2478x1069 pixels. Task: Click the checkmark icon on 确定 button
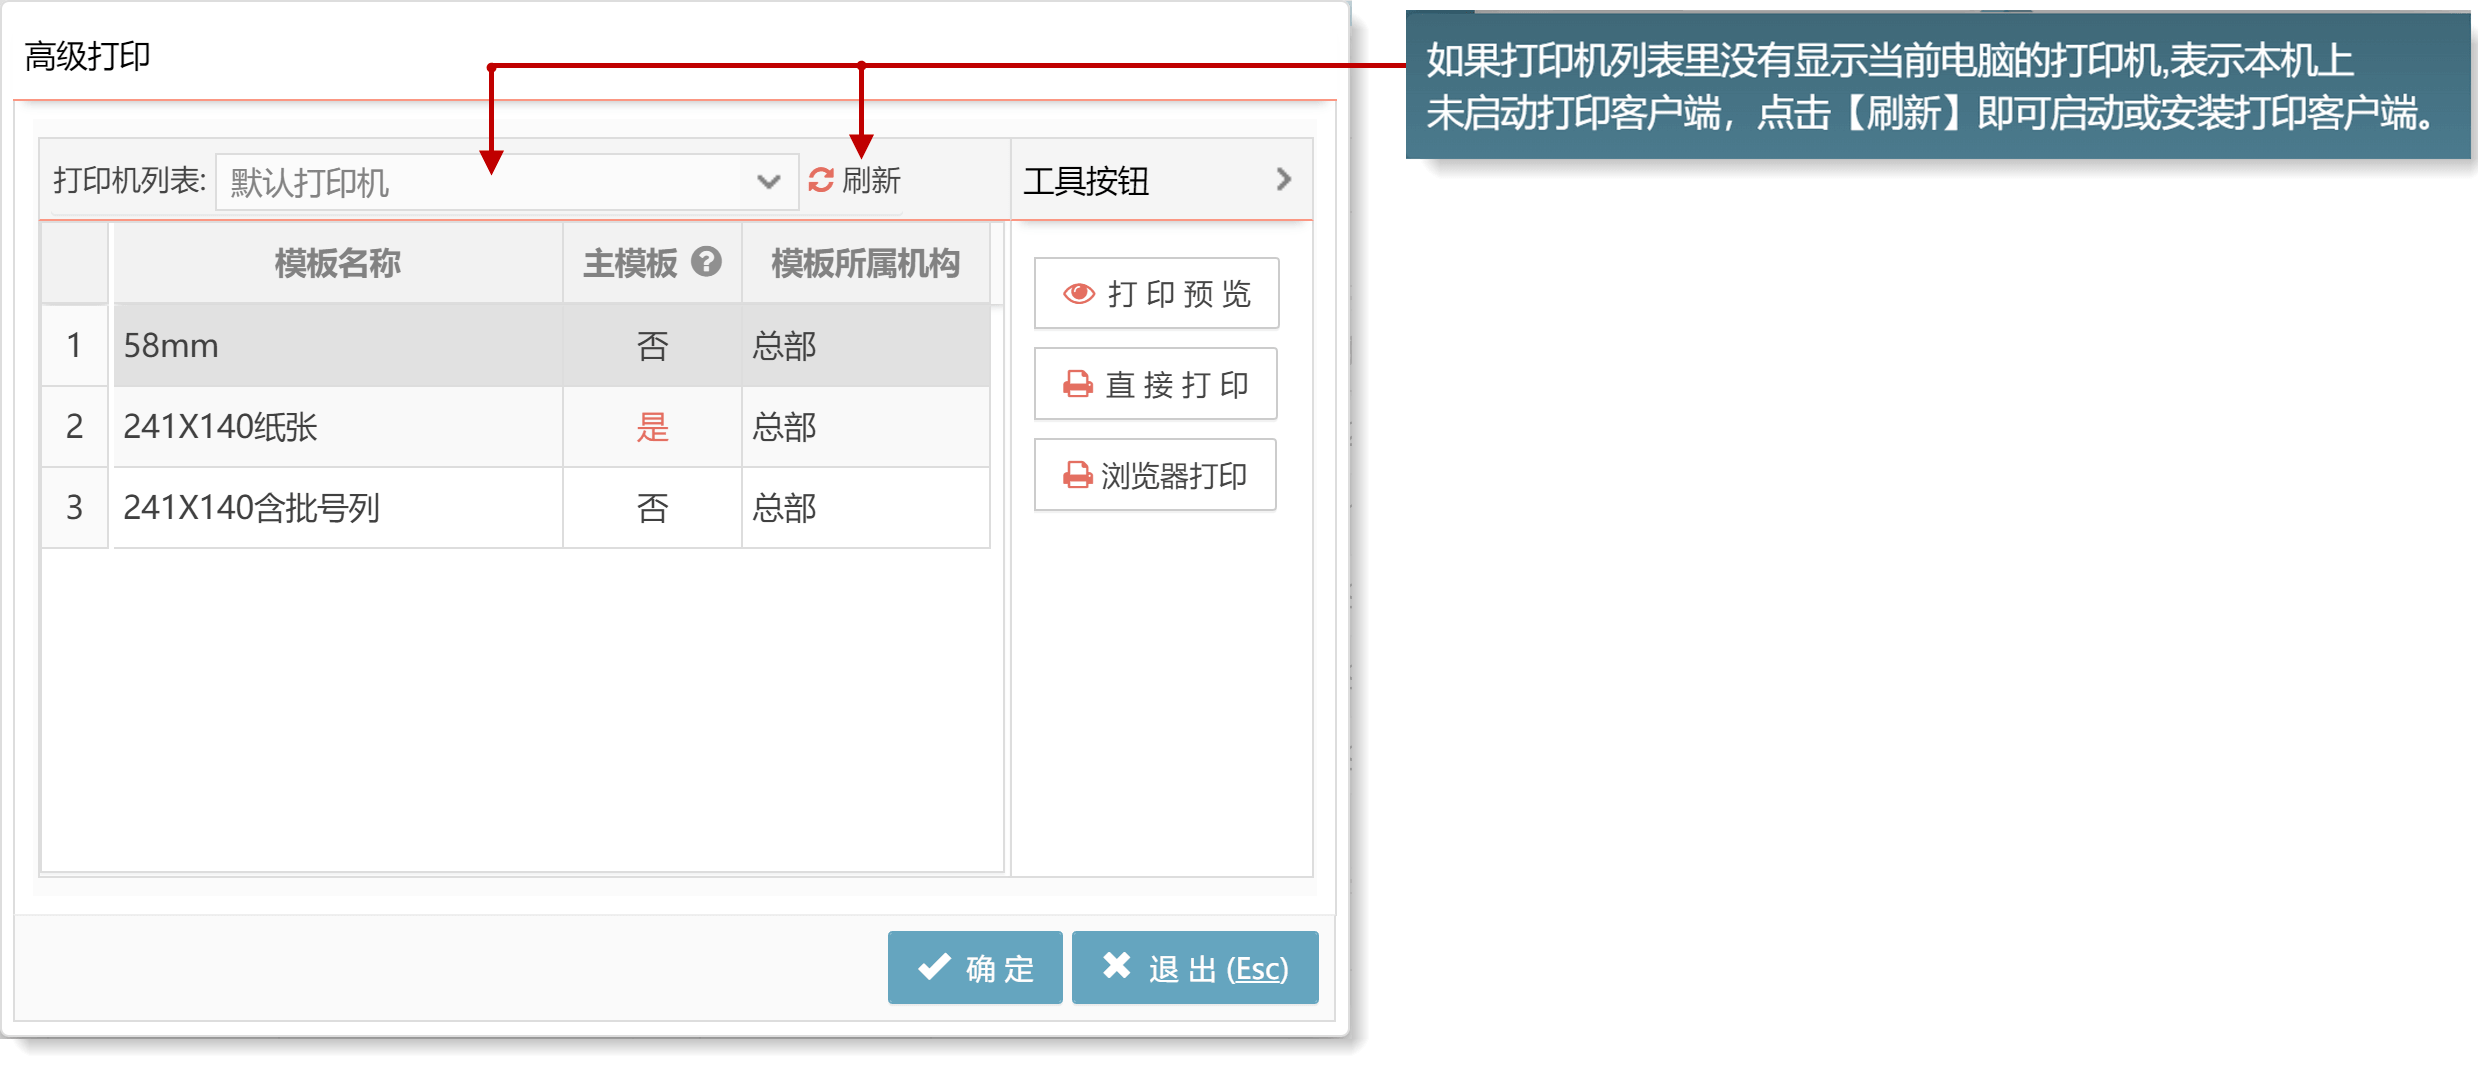[x=934, y=967]
